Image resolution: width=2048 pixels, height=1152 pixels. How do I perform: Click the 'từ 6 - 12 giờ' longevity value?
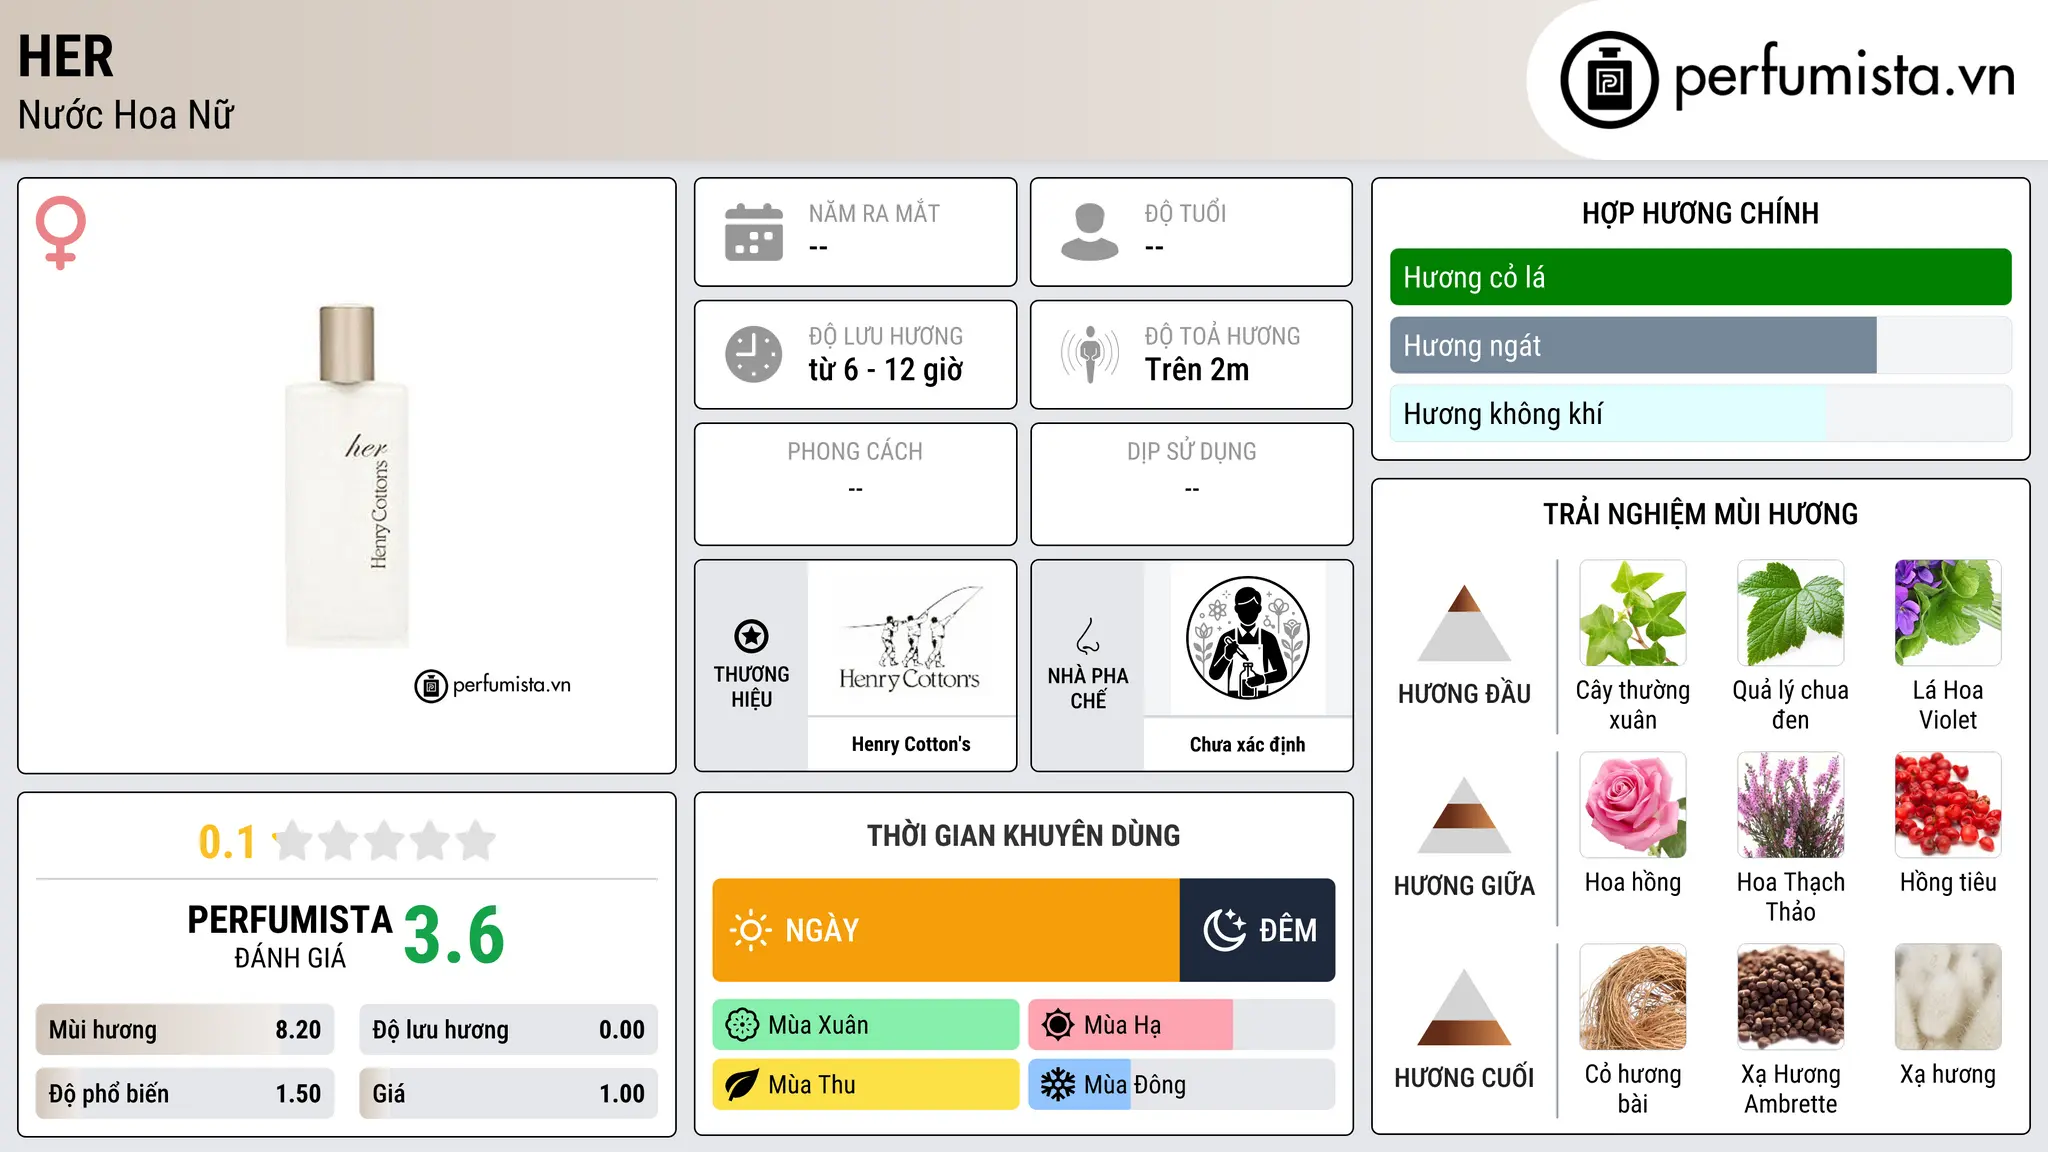tap(886, 370)
